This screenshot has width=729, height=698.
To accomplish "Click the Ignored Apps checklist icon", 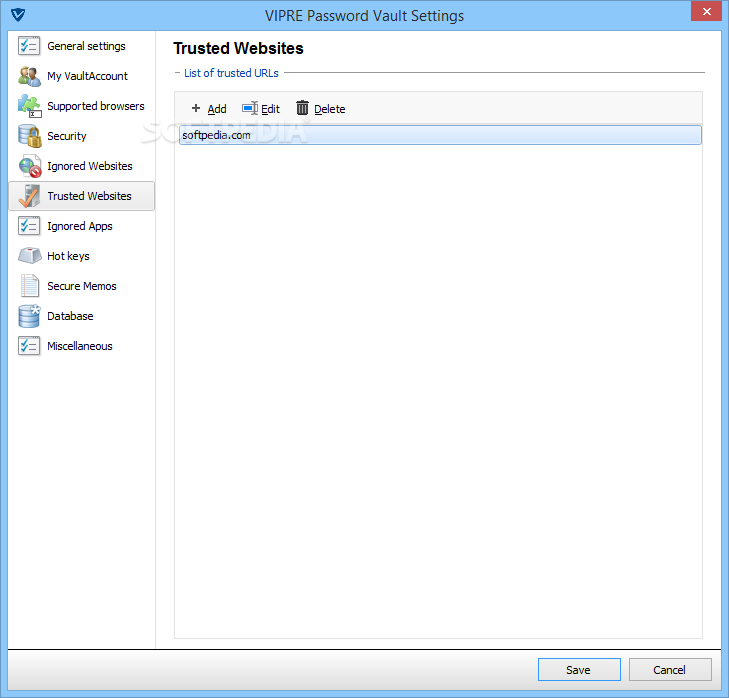I will click(x=29, y=226).
